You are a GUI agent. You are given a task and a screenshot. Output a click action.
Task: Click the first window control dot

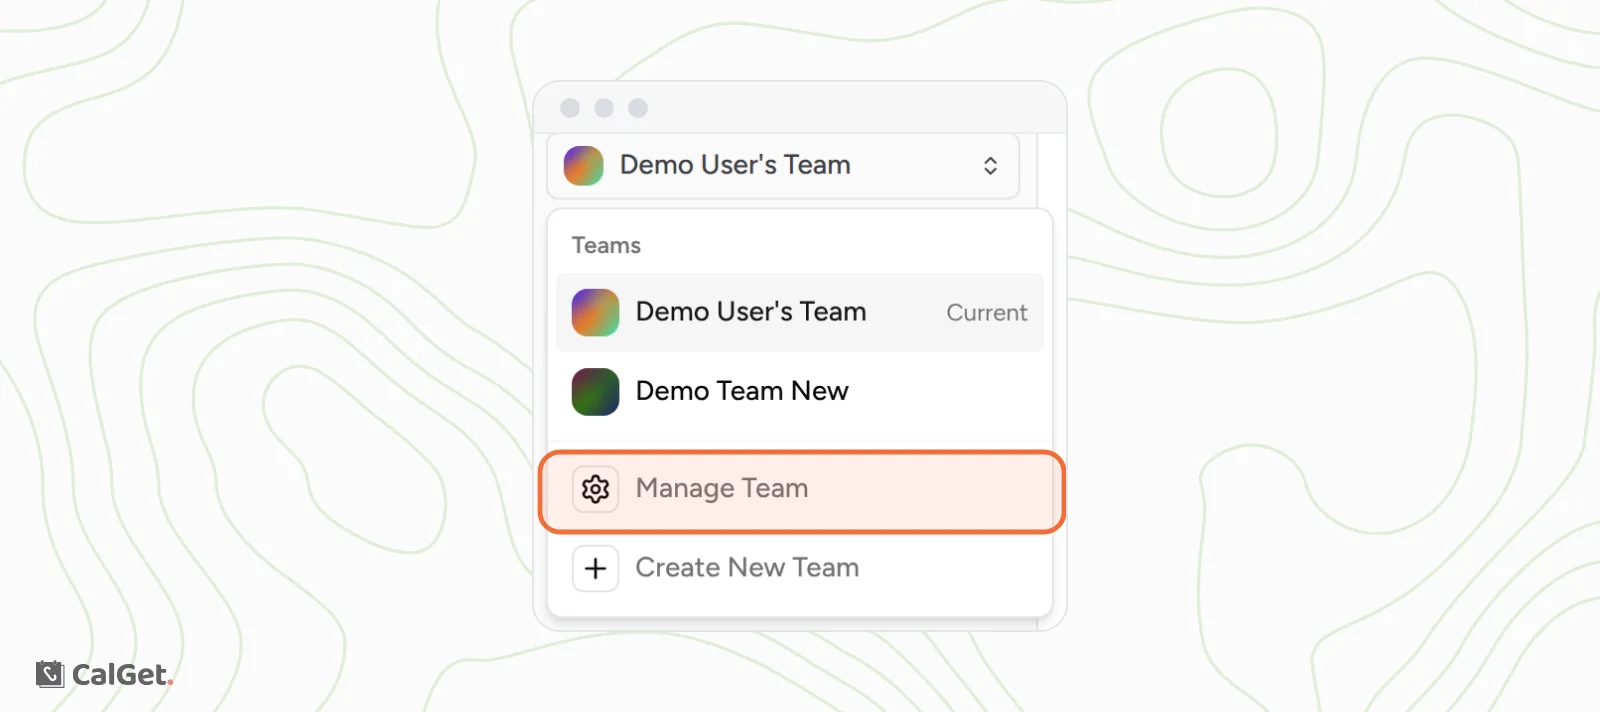click(x=570, y=108)
